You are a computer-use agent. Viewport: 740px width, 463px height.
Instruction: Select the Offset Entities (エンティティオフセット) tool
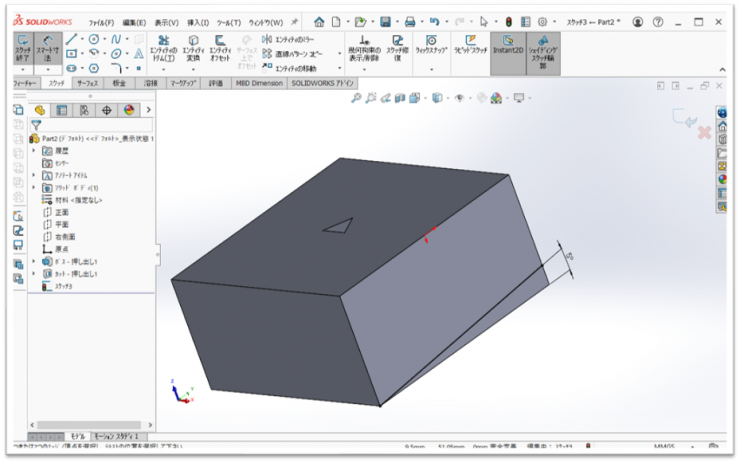[x=223, y=50]
